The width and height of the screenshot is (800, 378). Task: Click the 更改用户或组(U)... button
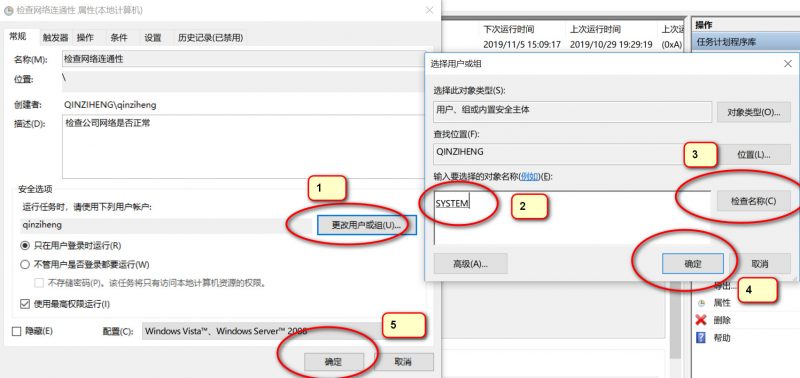pyautogui.click(x=366, y=225)
